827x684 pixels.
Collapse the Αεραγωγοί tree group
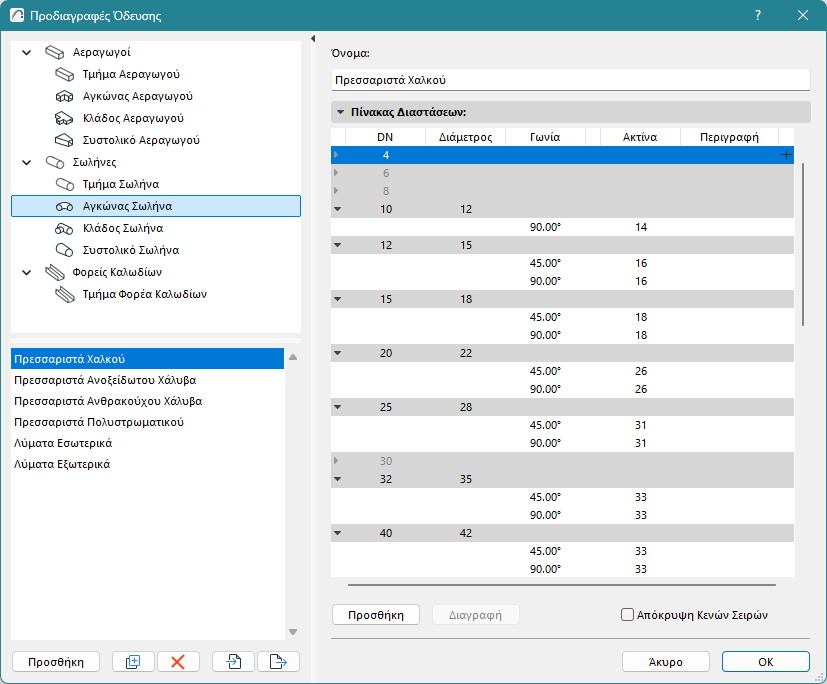click(27, 52)
